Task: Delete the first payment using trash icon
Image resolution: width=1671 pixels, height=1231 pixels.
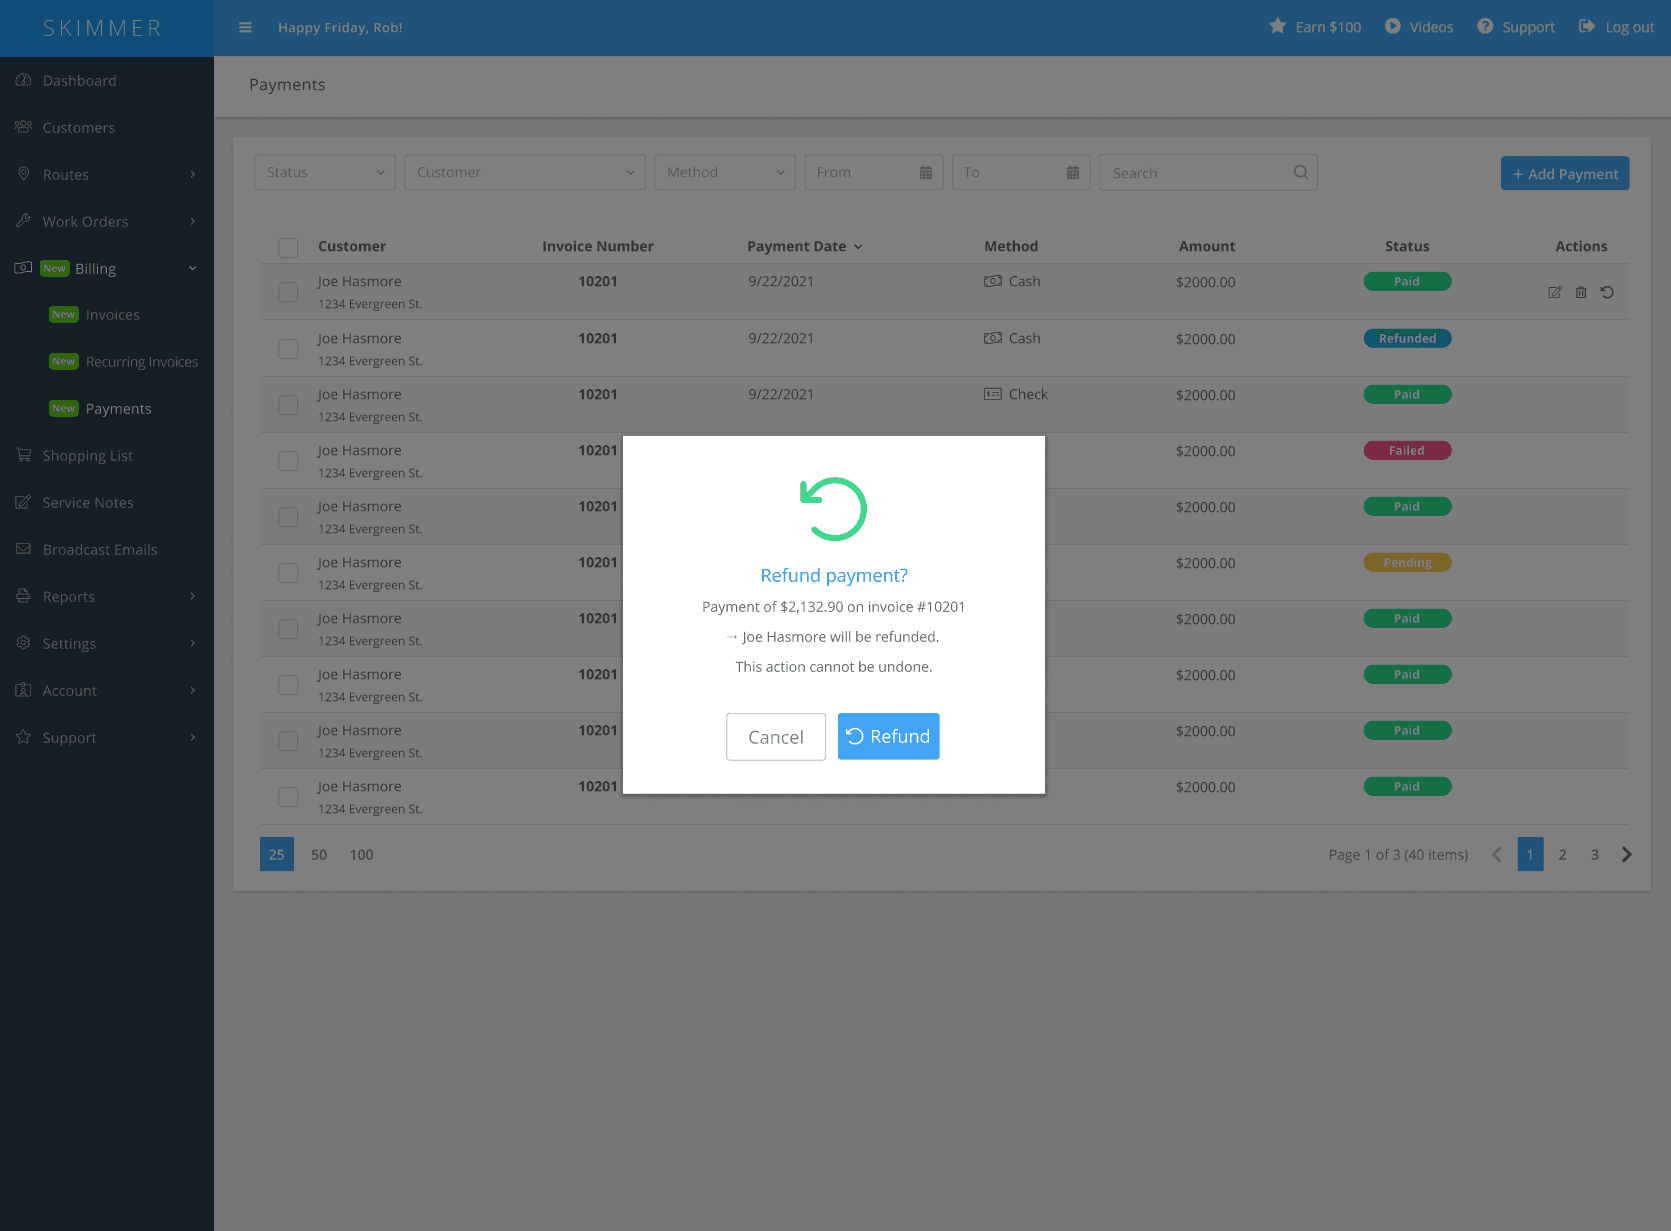Action: coord(1581,292)
